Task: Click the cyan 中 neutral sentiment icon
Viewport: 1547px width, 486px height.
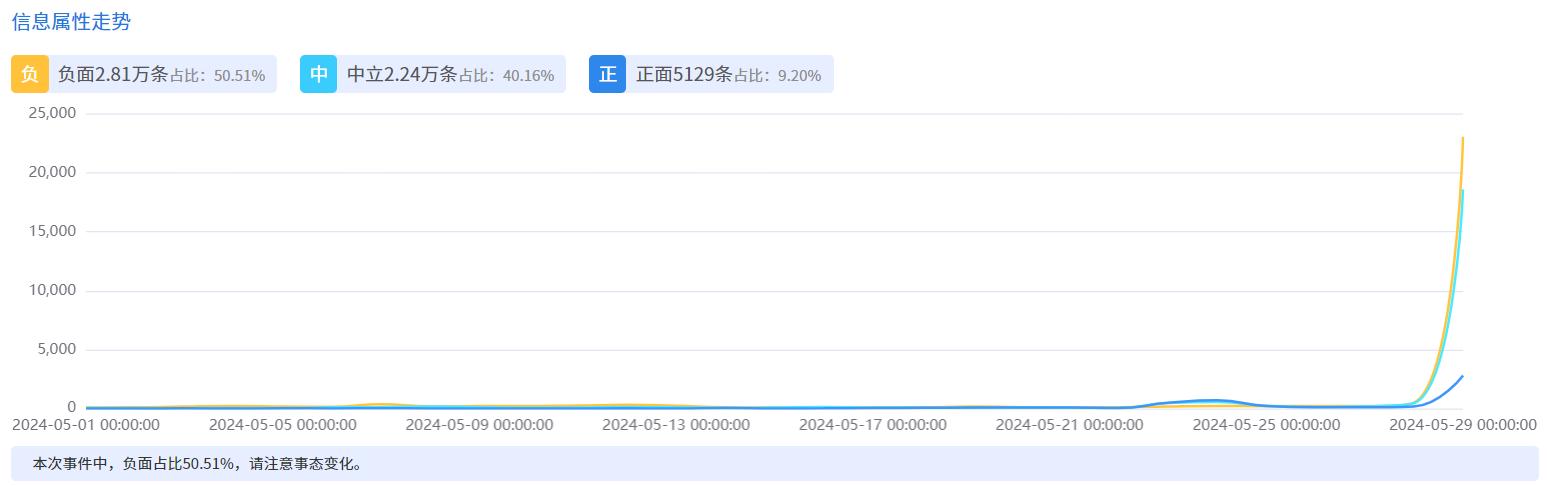Action: 319,74
